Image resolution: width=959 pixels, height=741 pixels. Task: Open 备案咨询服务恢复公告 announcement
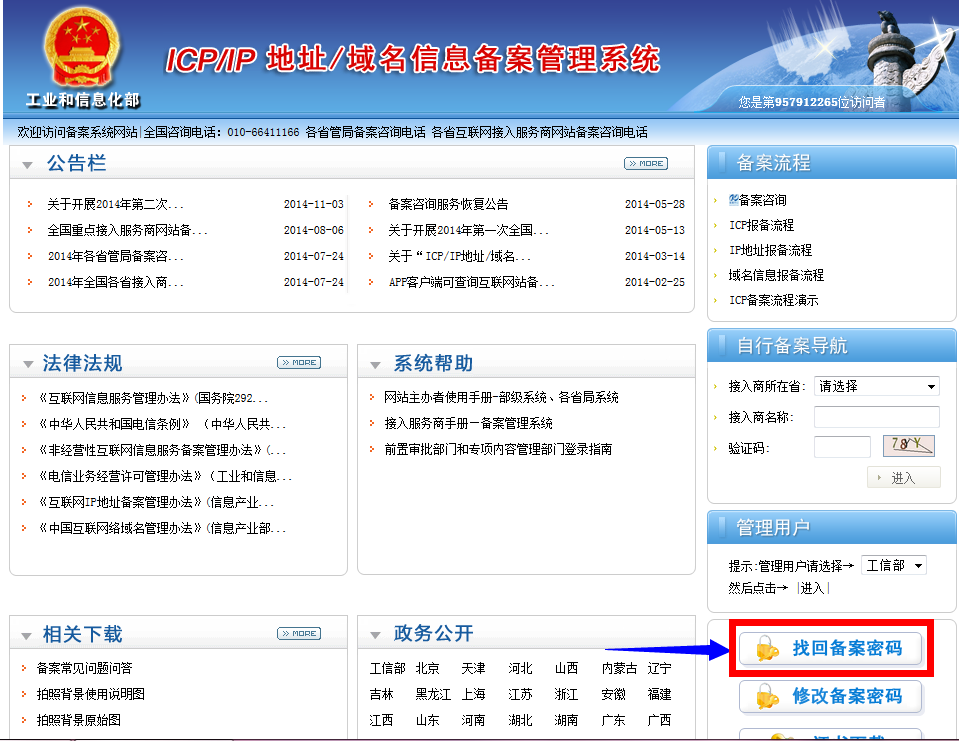click(x=448, y=204)
